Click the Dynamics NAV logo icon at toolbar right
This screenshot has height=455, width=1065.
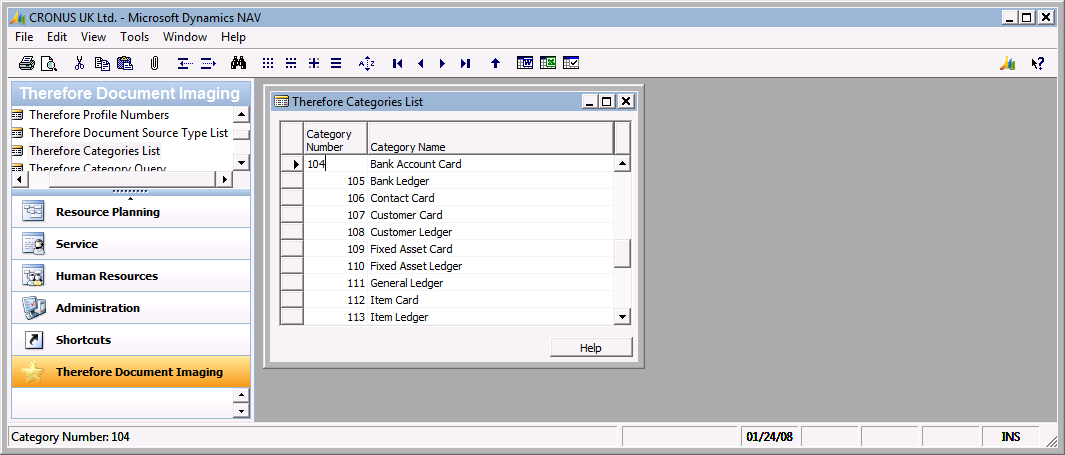coord(1007,63)
